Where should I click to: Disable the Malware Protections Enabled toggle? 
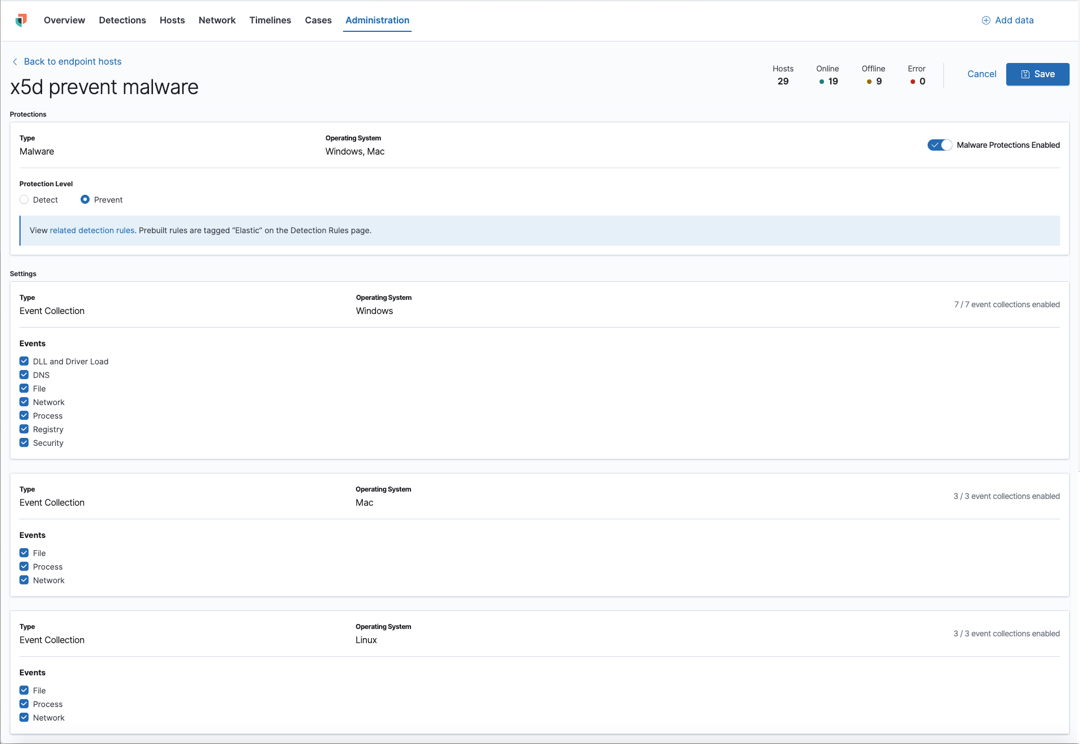938,144
